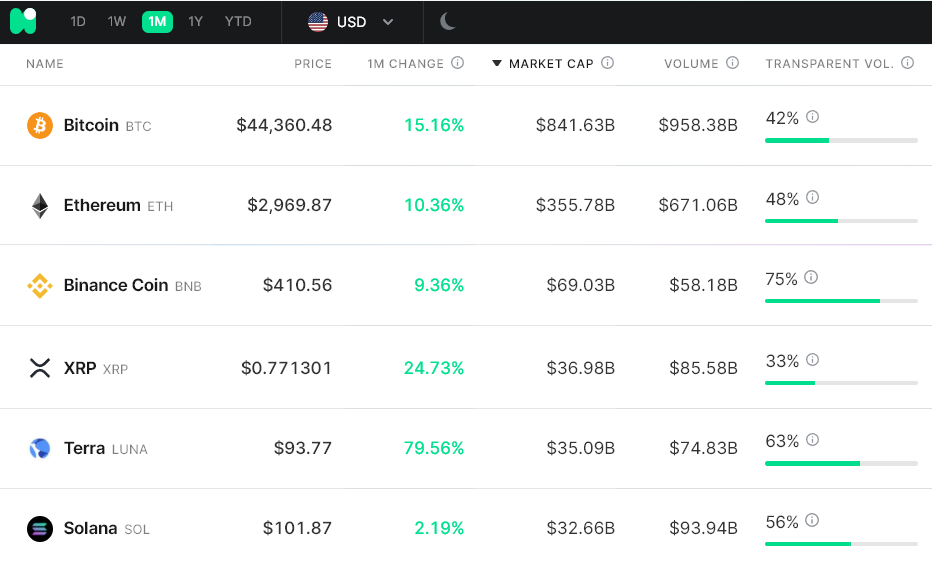The height and width of the screenshot is (563, 932).
Task: Click the Terra LUNA logo icon
Action: click(40, 449)
